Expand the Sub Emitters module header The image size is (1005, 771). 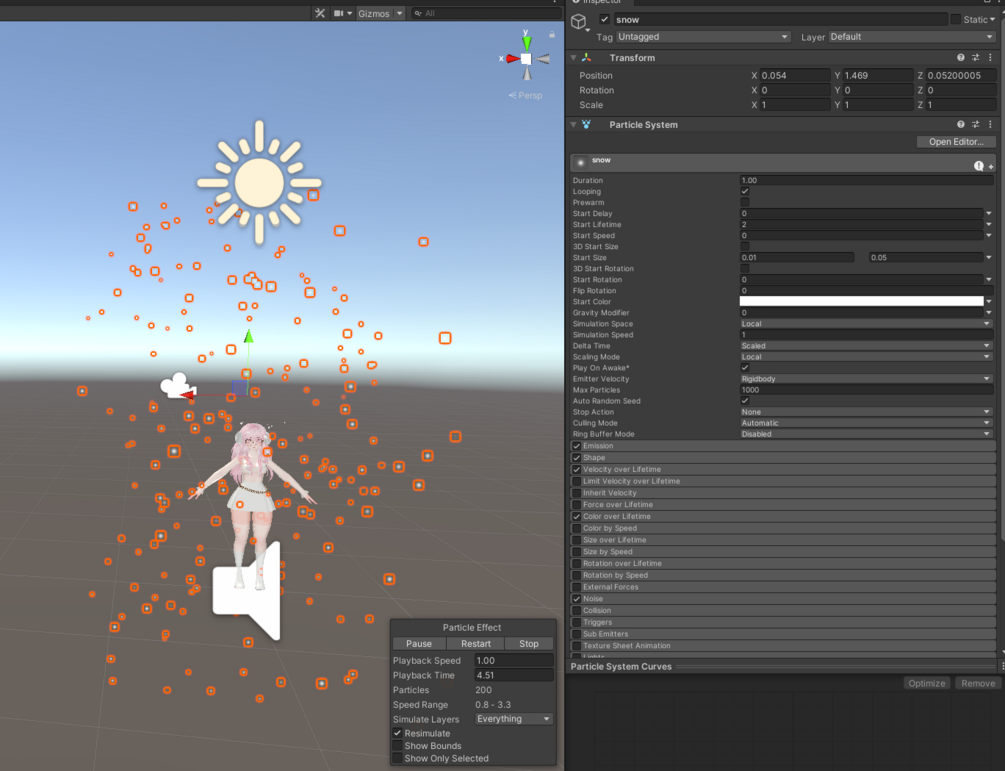click(783, 634)
